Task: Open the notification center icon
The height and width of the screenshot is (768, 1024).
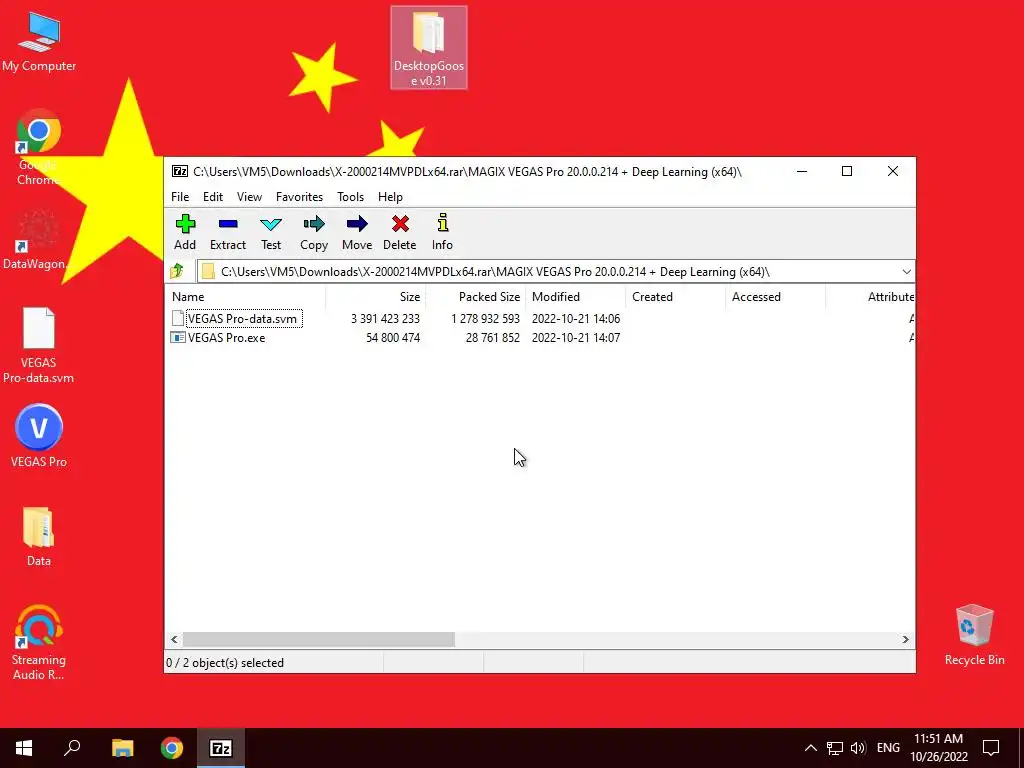Action: (x=991, y=748)
